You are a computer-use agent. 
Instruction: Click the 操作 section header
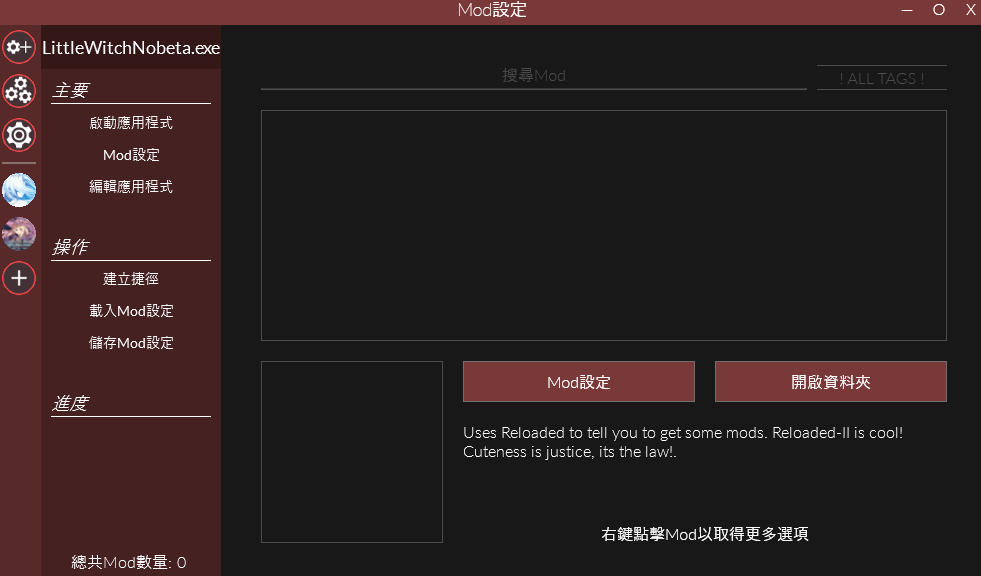click(x=71, y=247)
